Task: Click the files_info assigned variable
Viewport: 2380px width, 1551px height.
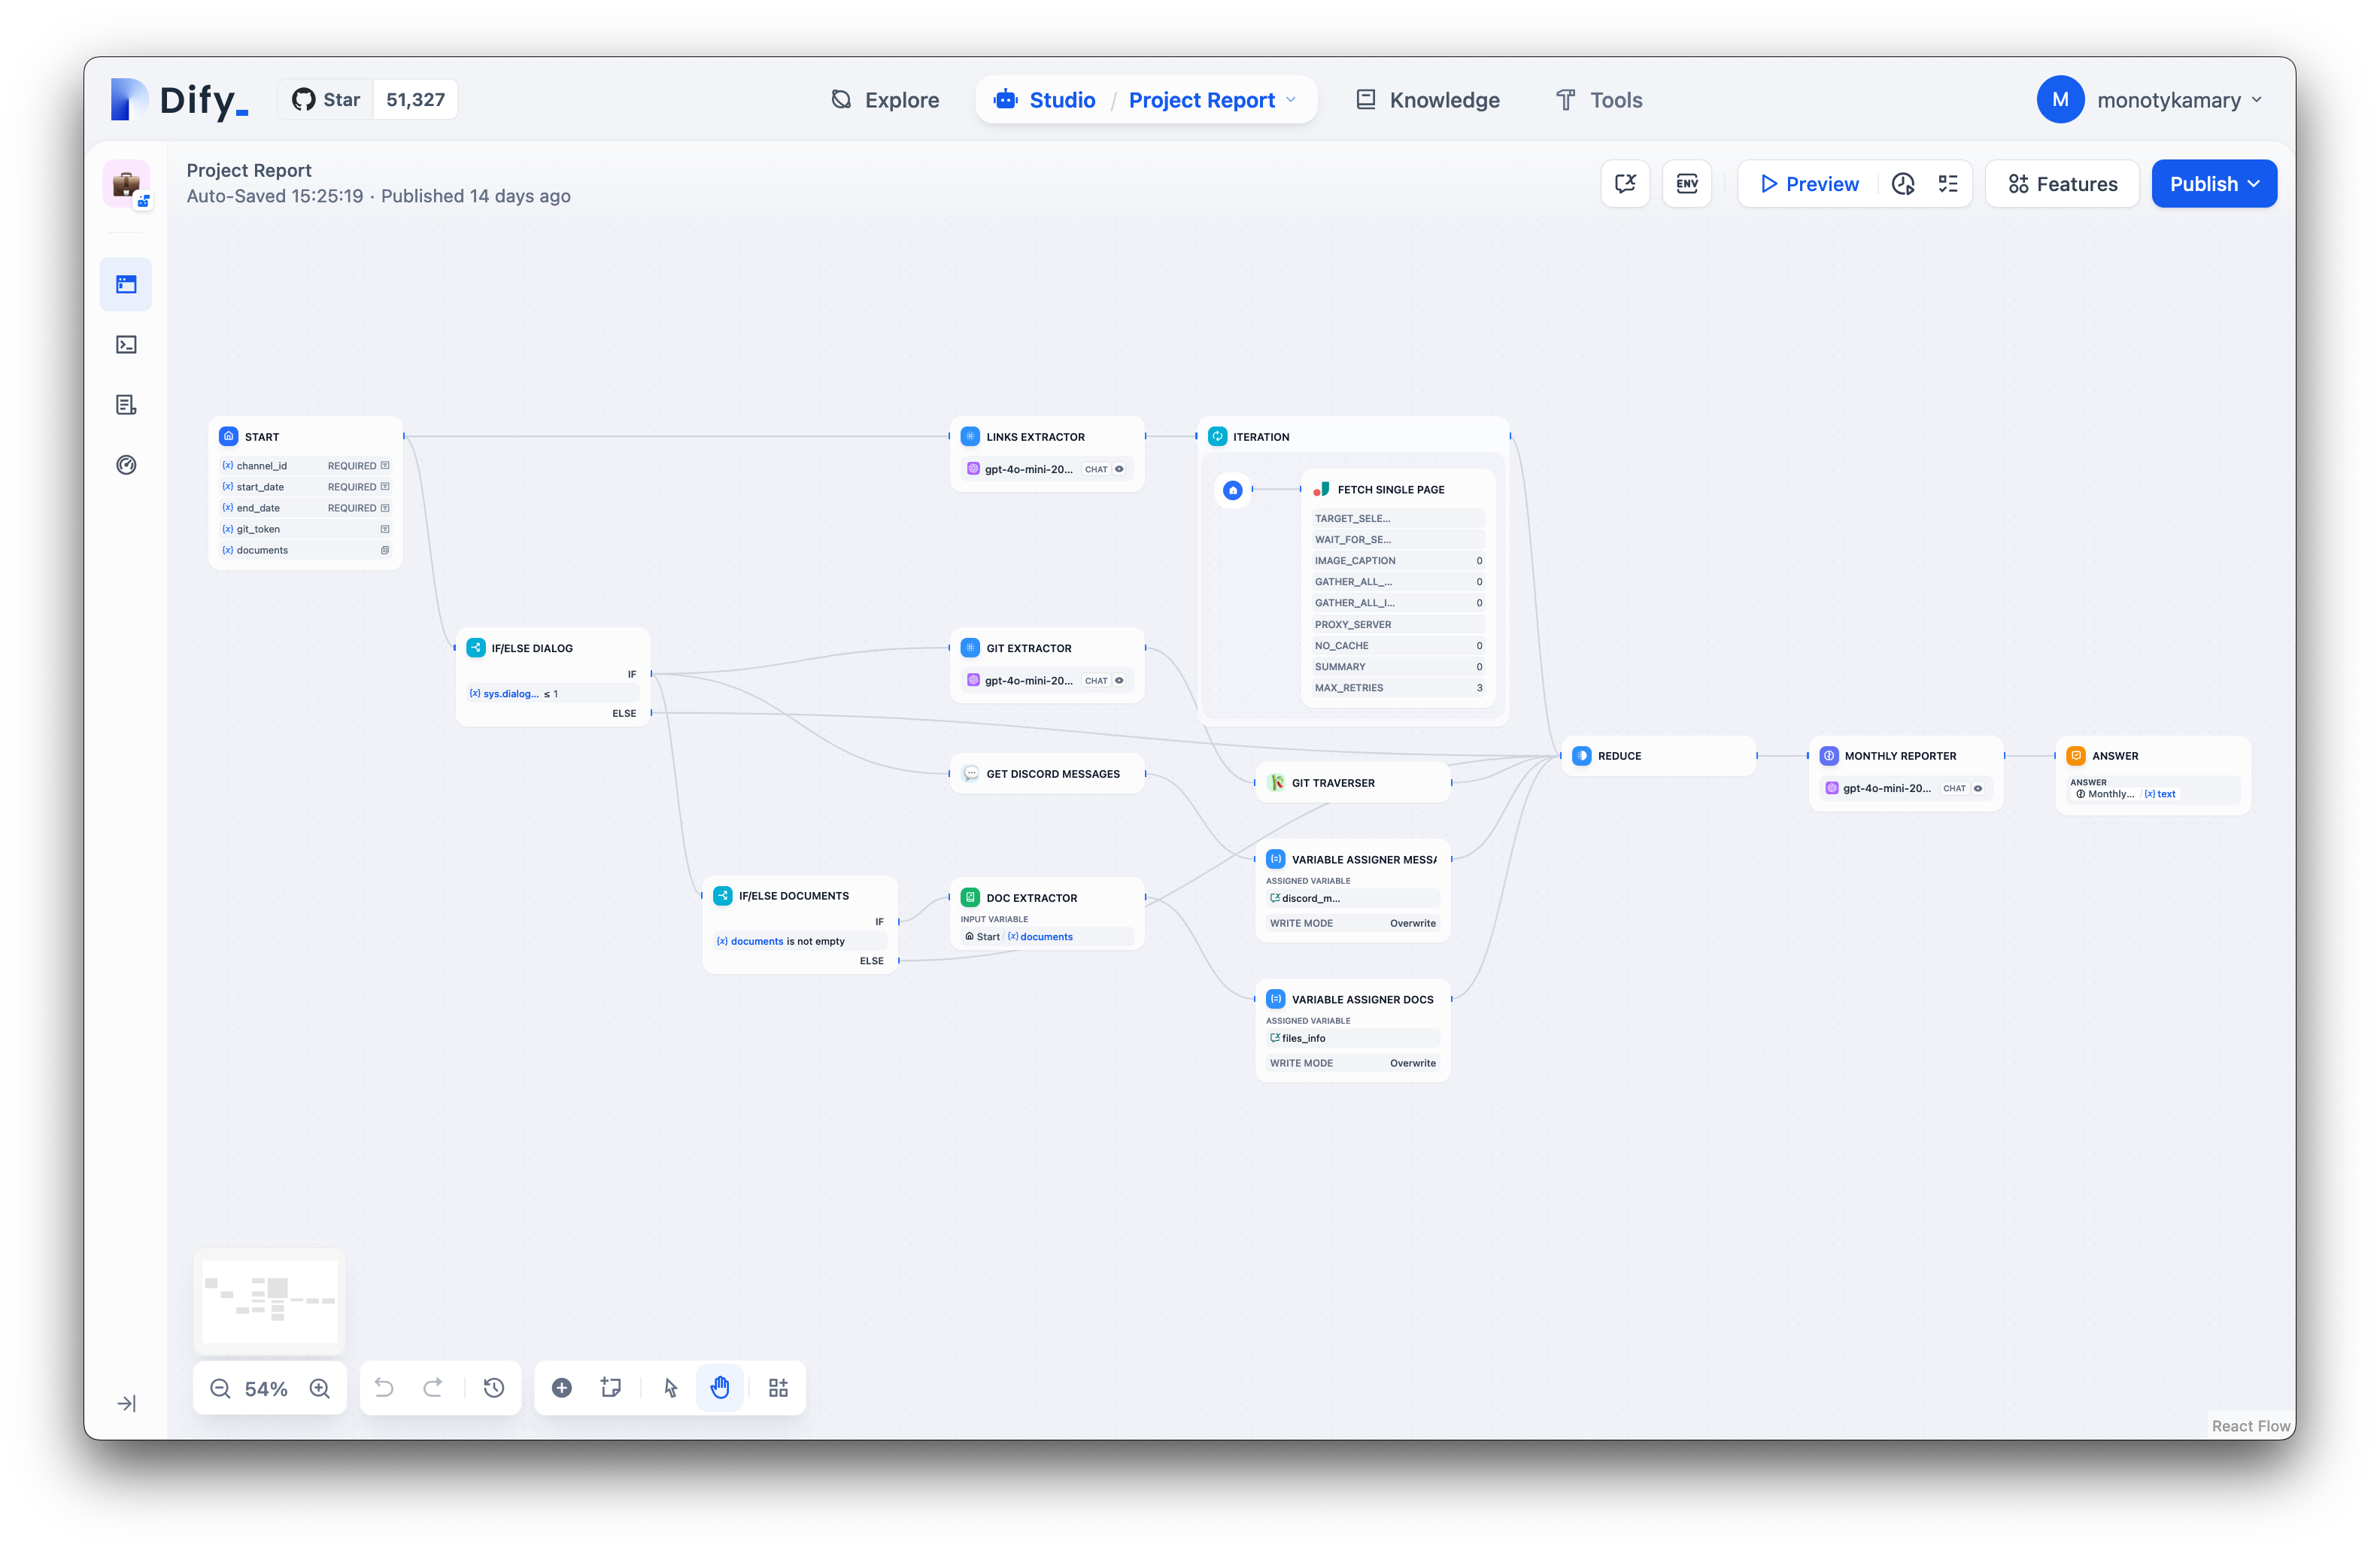Action: [x=1352, y=1038]
